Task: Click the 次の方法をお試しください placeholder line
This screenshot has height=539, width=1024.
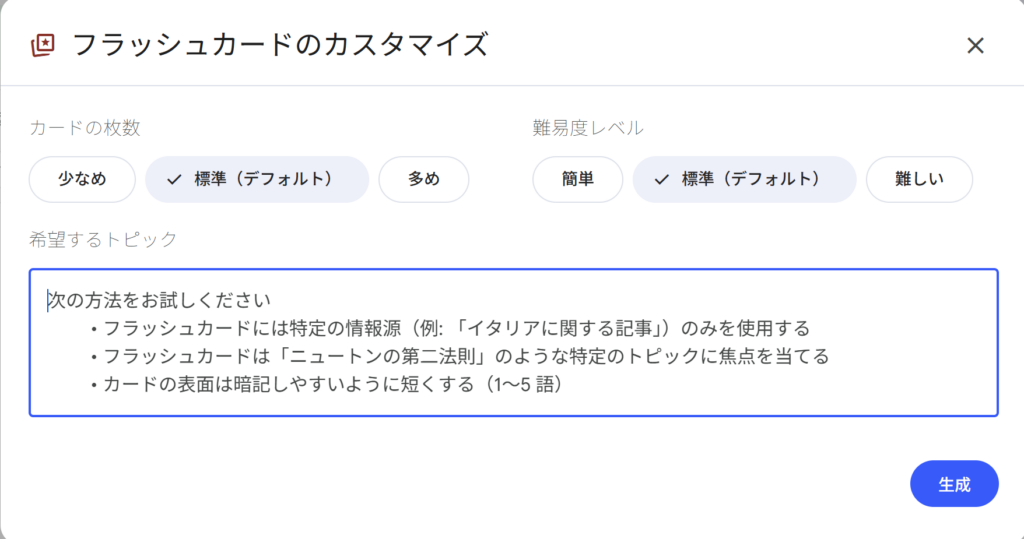Action: (x=160, y=300)
